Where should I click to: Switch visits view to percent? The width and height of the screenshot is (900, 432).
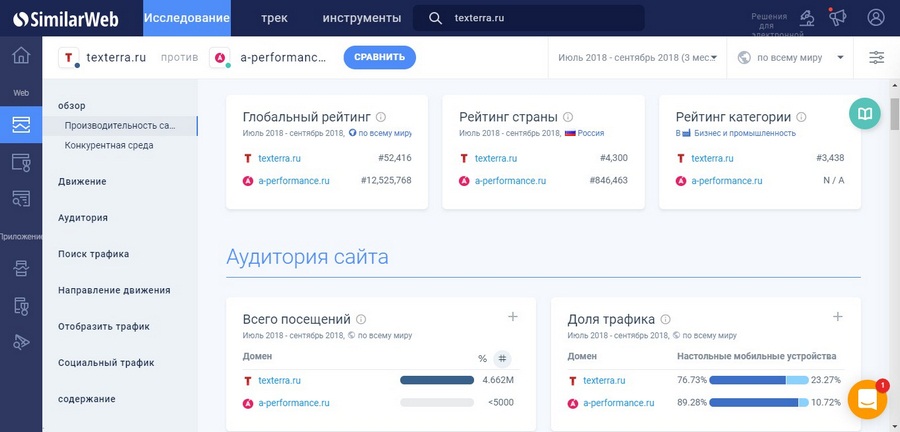coord(482,359)
